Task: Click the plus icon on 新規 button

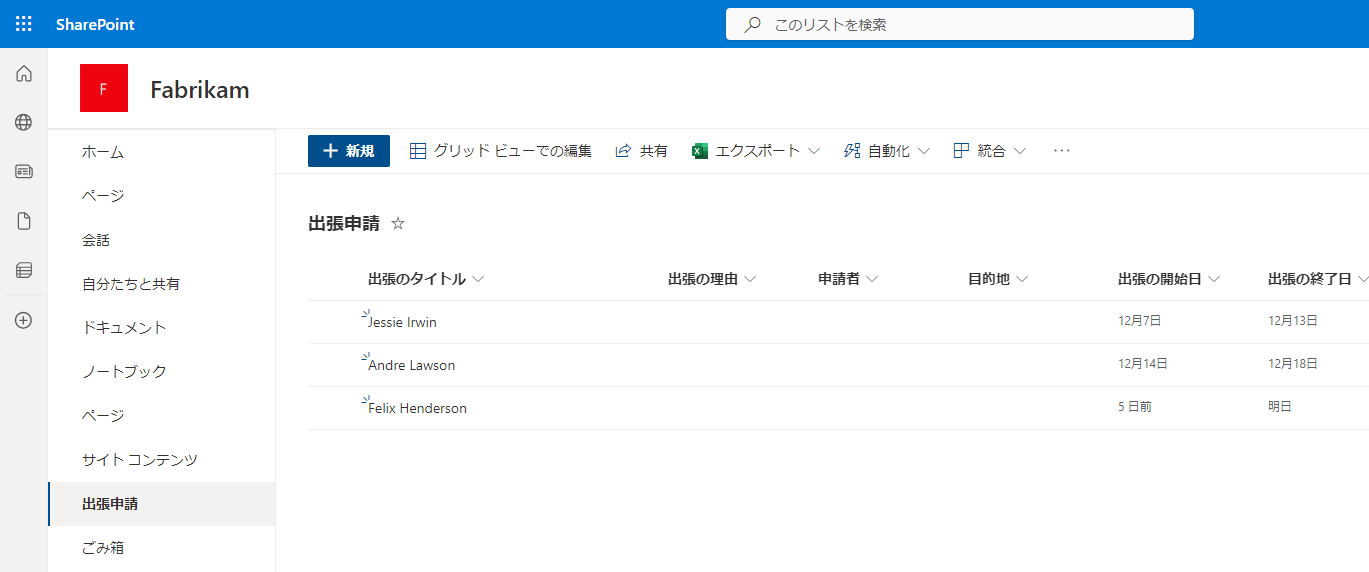Action: [330, 151]
